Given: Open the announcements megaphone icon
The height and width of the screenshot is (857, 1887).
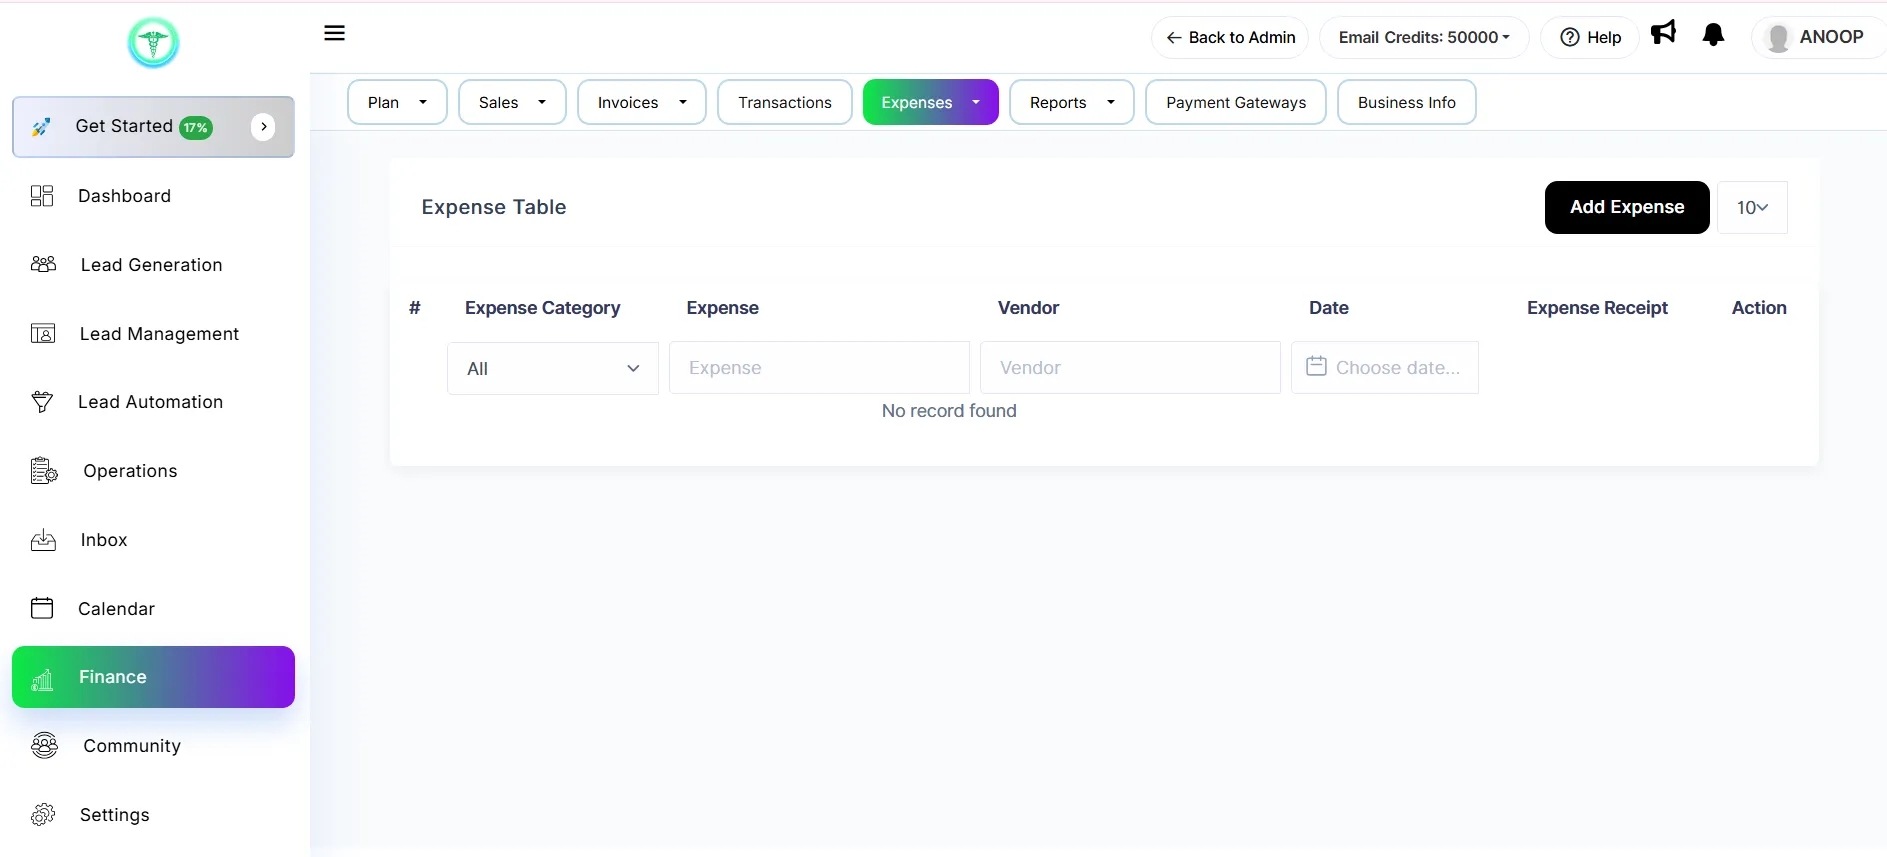Looking at the screenshot, I should click(x=1663, y=33).
